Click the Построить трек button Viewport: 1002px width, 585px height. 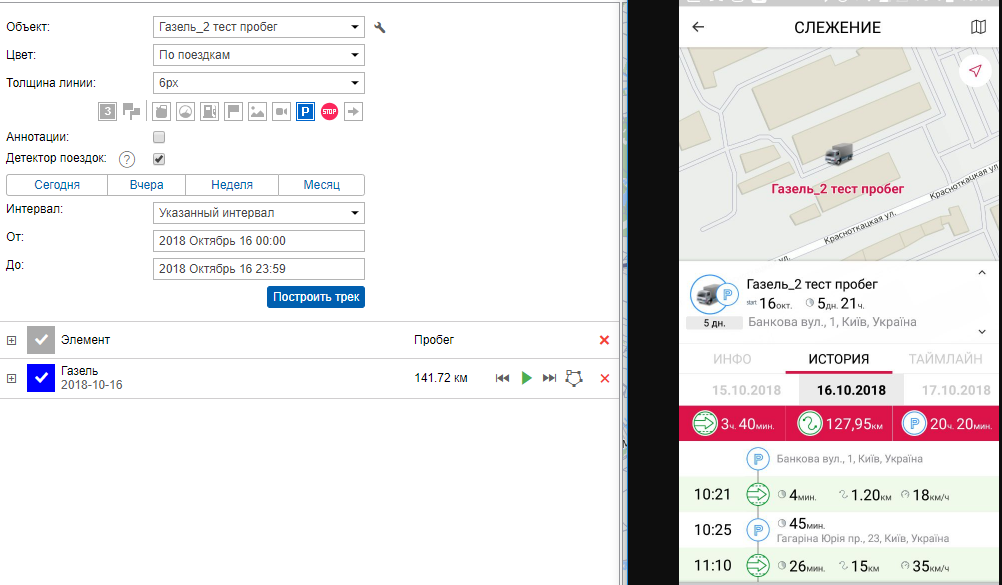[x=316, y=297]
